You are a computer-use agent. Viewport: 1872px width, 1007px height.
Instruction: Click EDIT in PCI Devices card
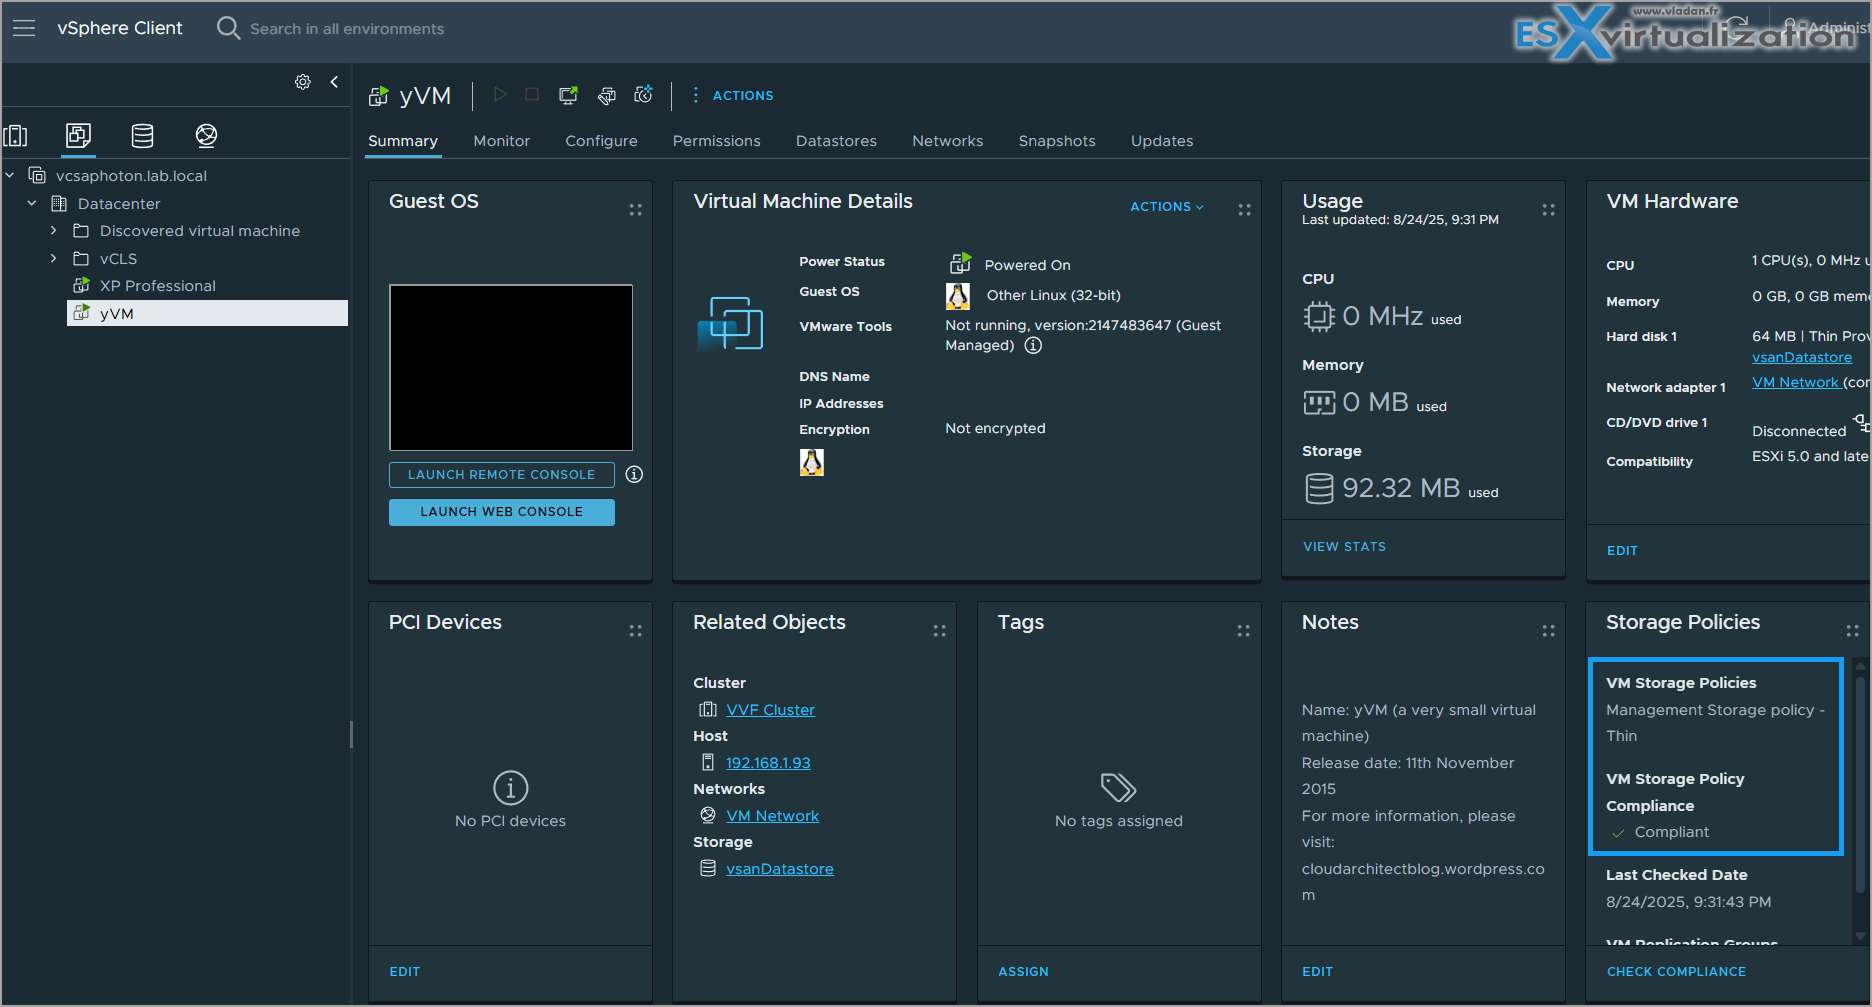[x=404, y=972]
